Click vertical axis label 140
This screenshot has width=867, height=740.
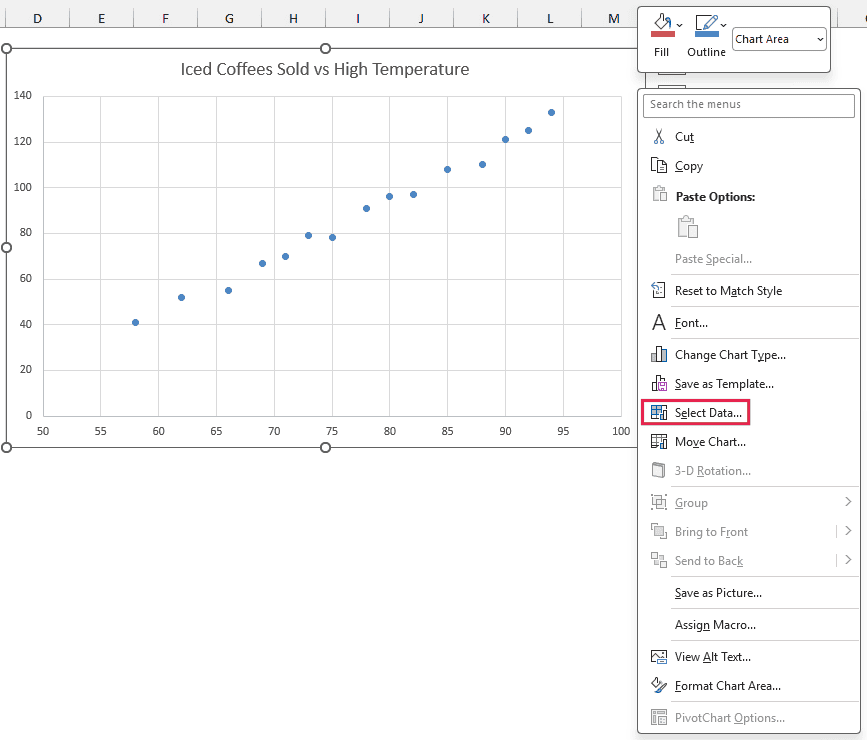pos(23,95)
